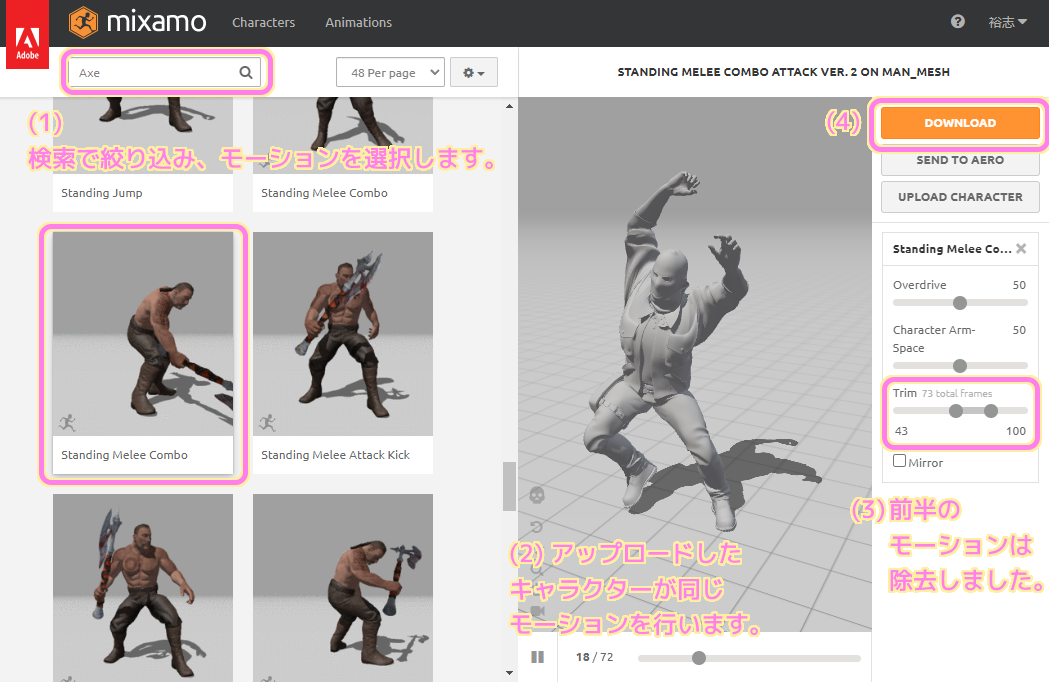Click the Mixamo running-man logo icon
The image size is (1049, 682).
(x=84, y=21)
